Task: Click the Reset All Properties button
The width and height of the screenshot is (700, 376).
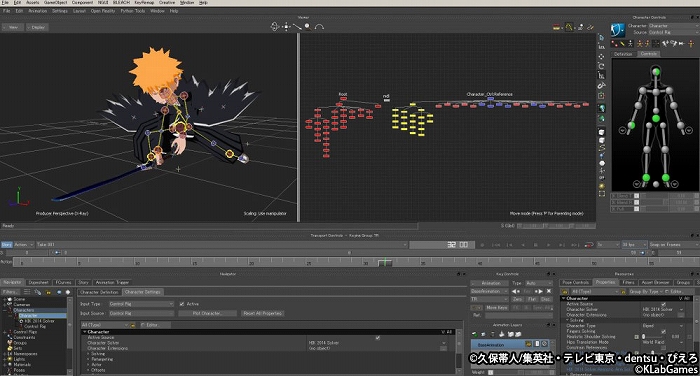Action: tap(262, 313)
